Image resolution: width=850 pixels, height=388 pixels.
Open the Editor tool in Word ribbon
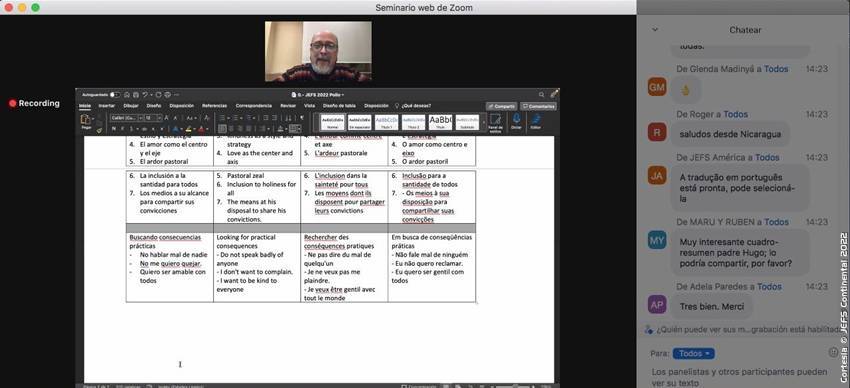535,121
